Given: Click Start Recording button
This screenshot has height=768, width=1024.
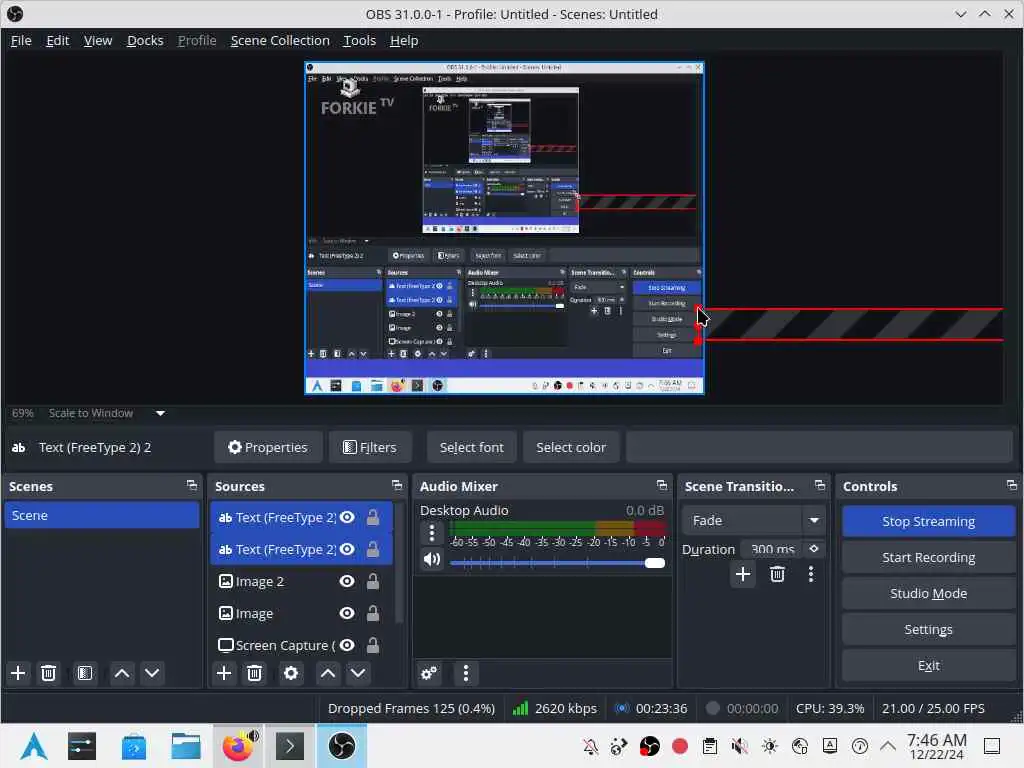Looking at the screenshot, I should (x=928, y=557).
